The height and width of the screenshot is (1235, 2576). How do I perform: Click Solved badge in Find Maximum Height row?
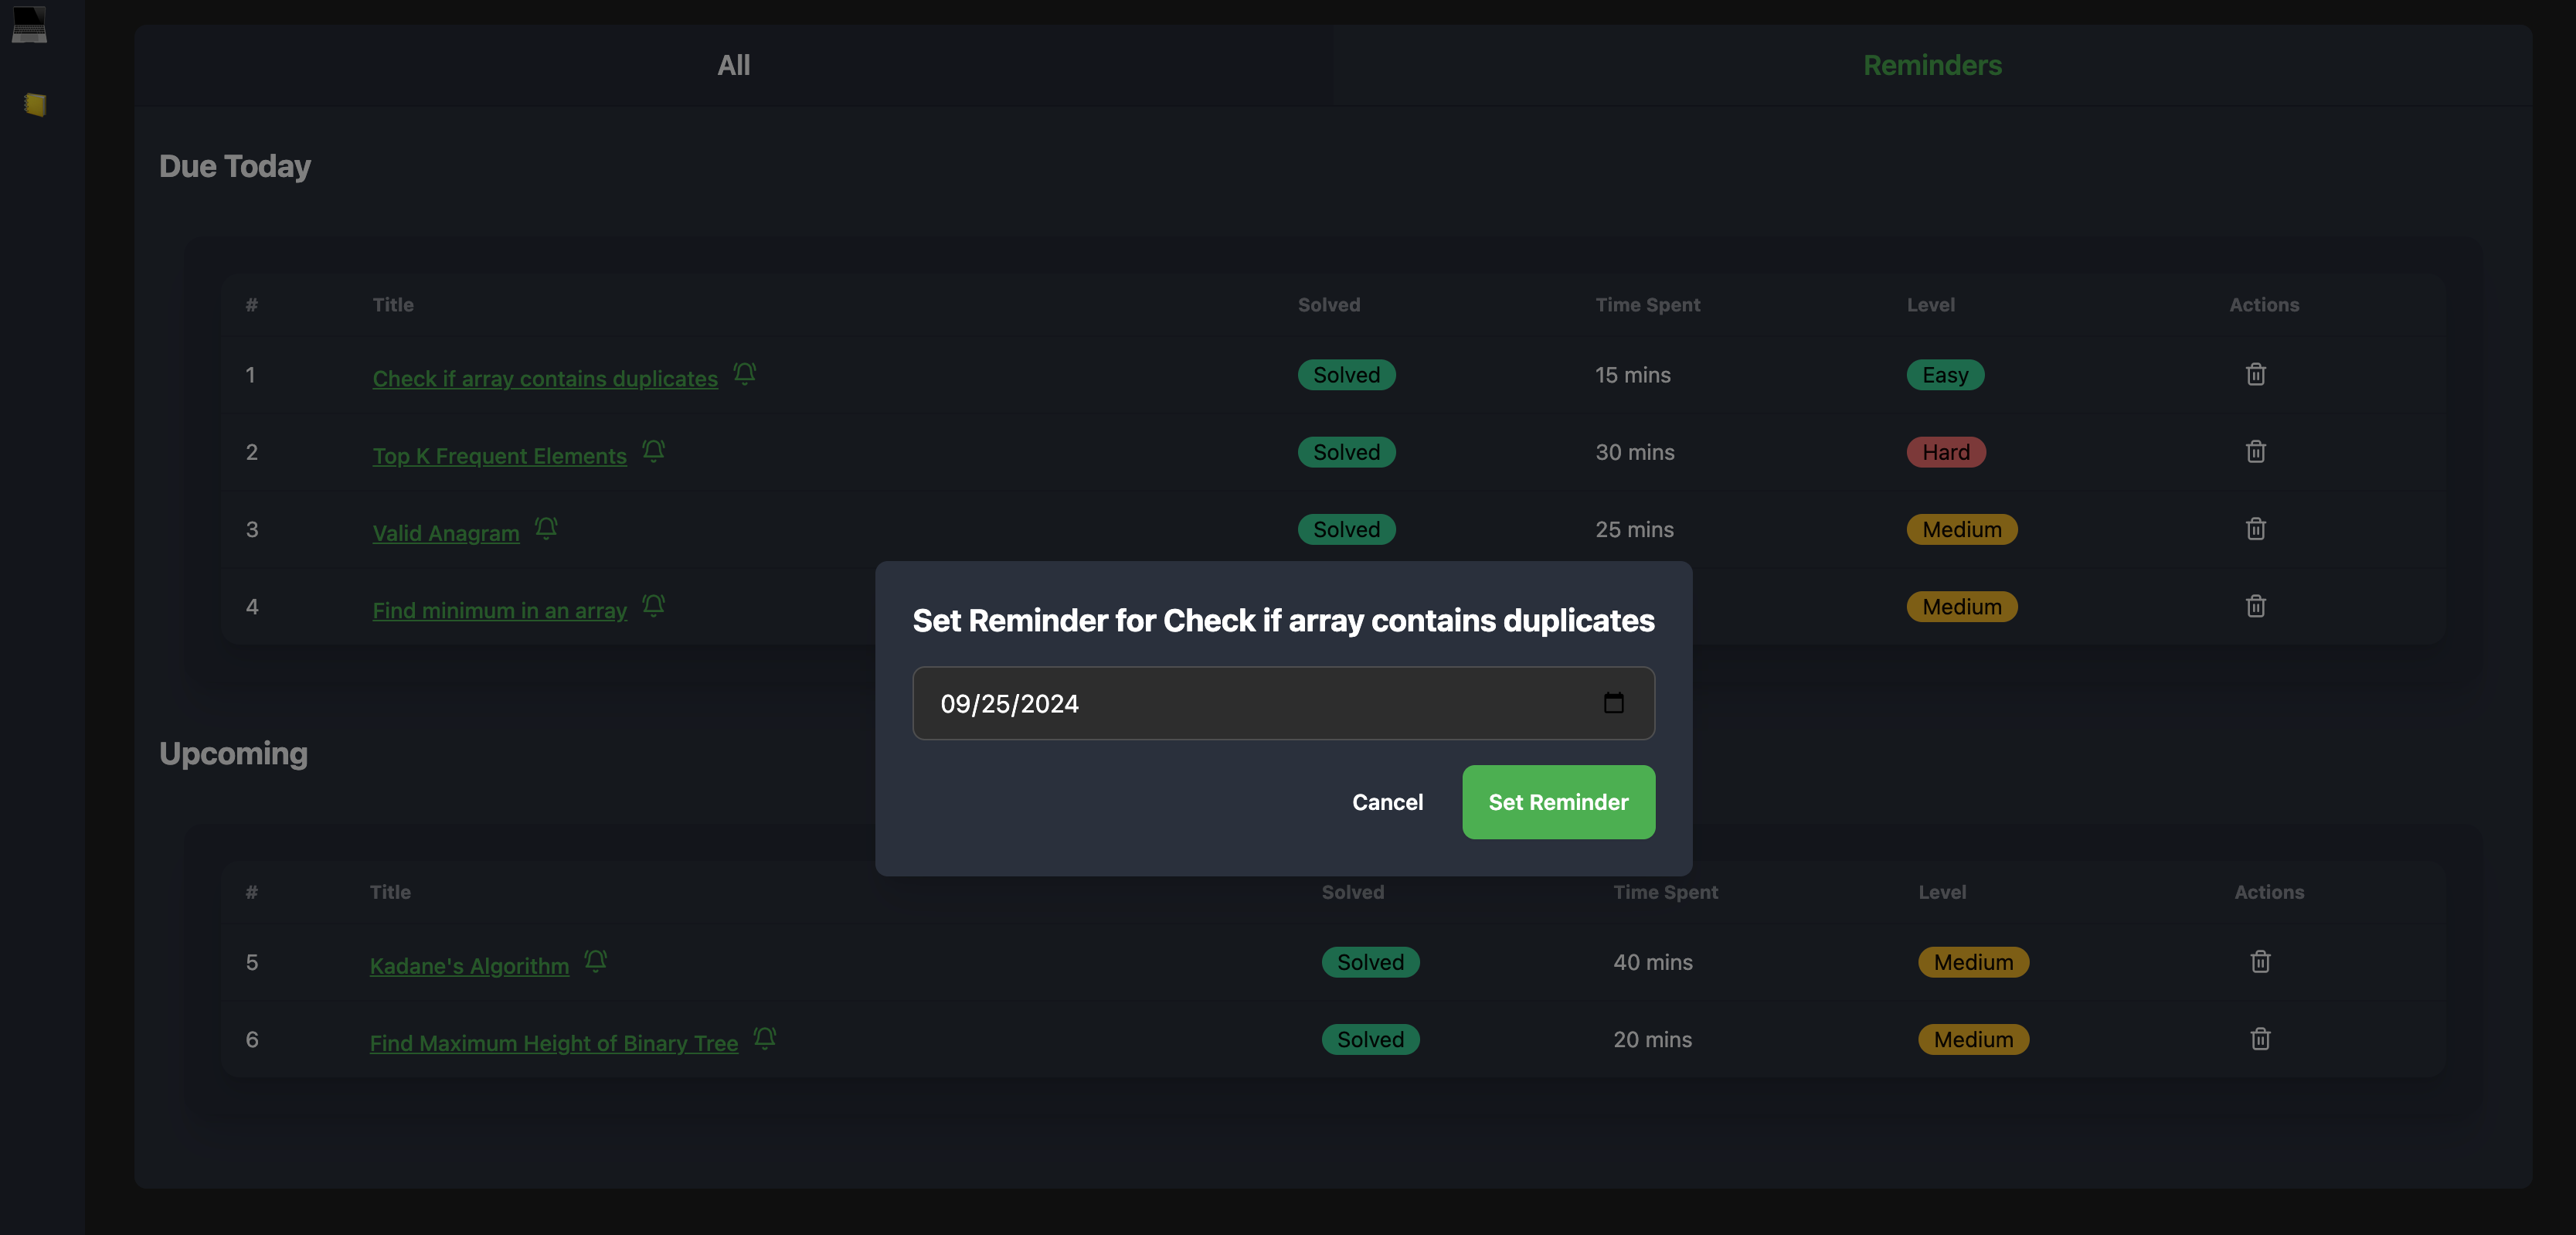1370,1039
